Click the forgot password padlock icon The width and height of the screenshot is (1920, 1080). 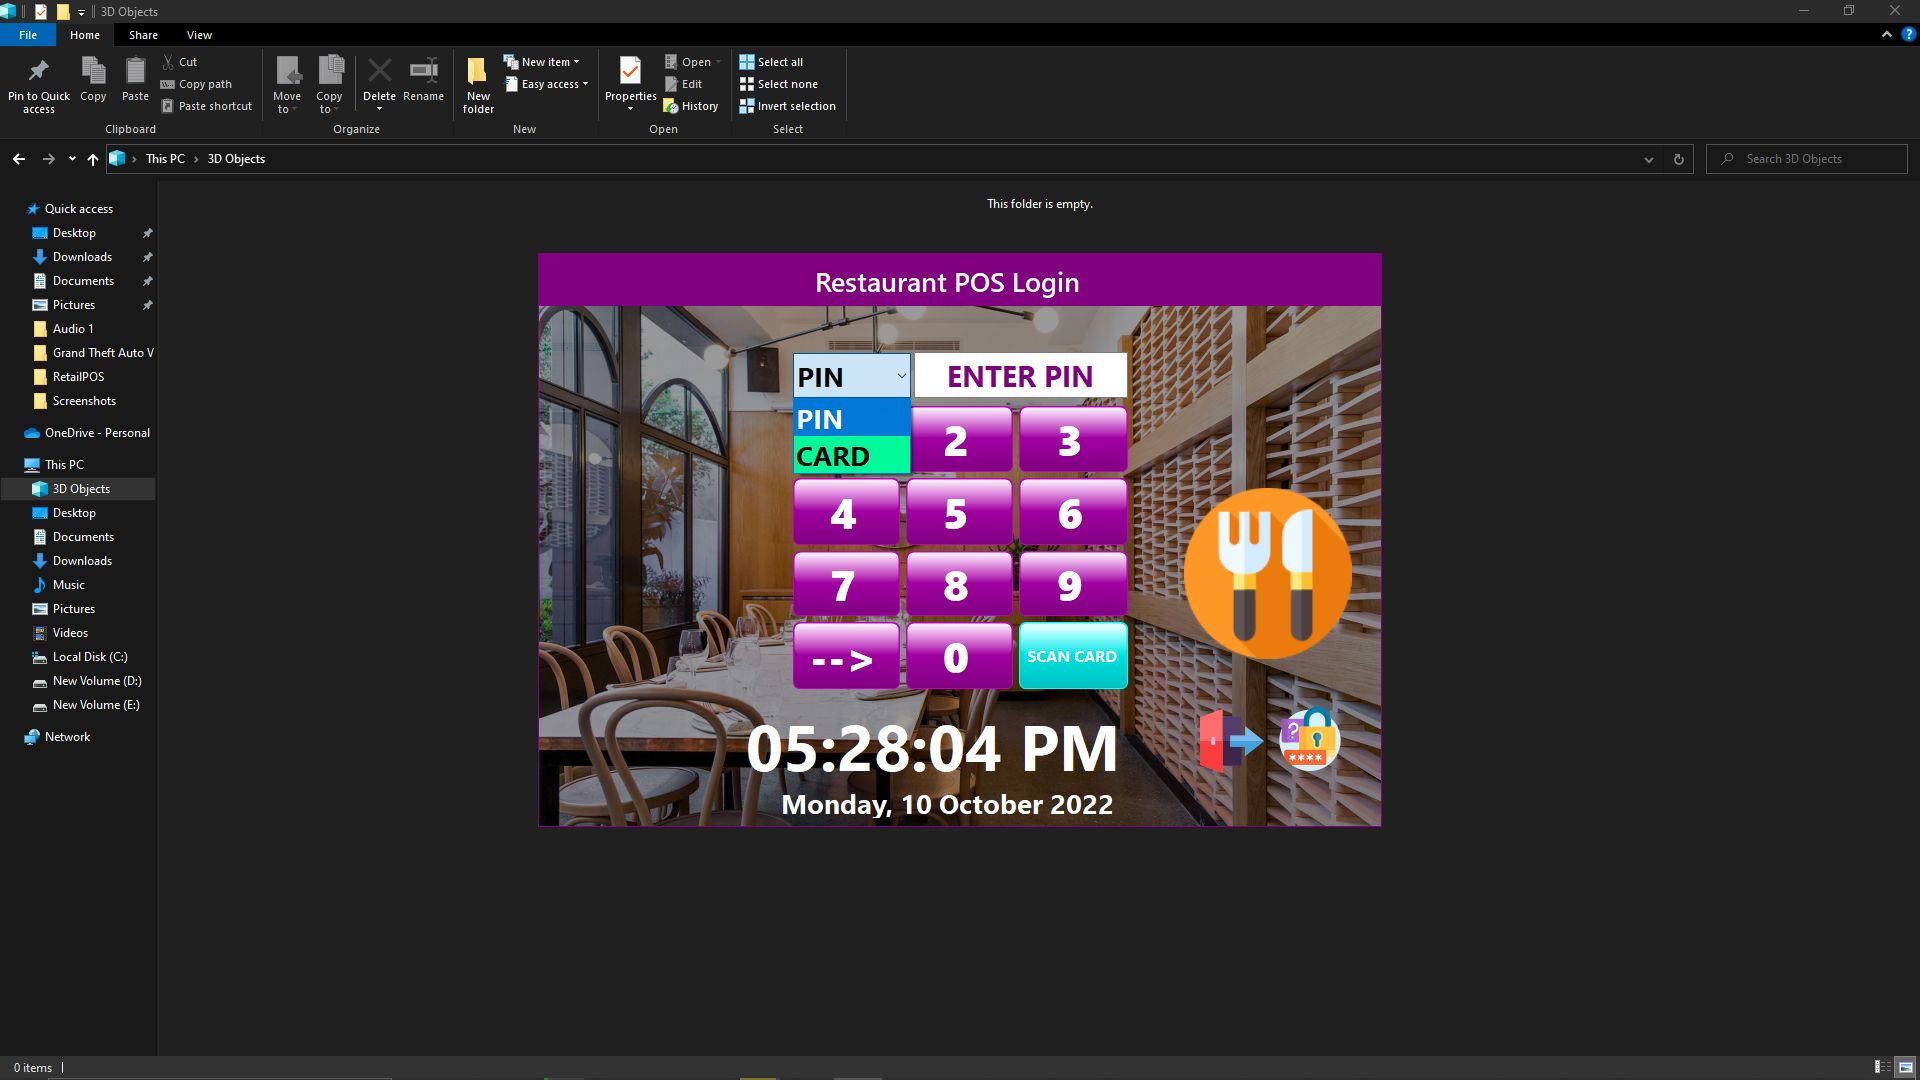click(1309, 739)
